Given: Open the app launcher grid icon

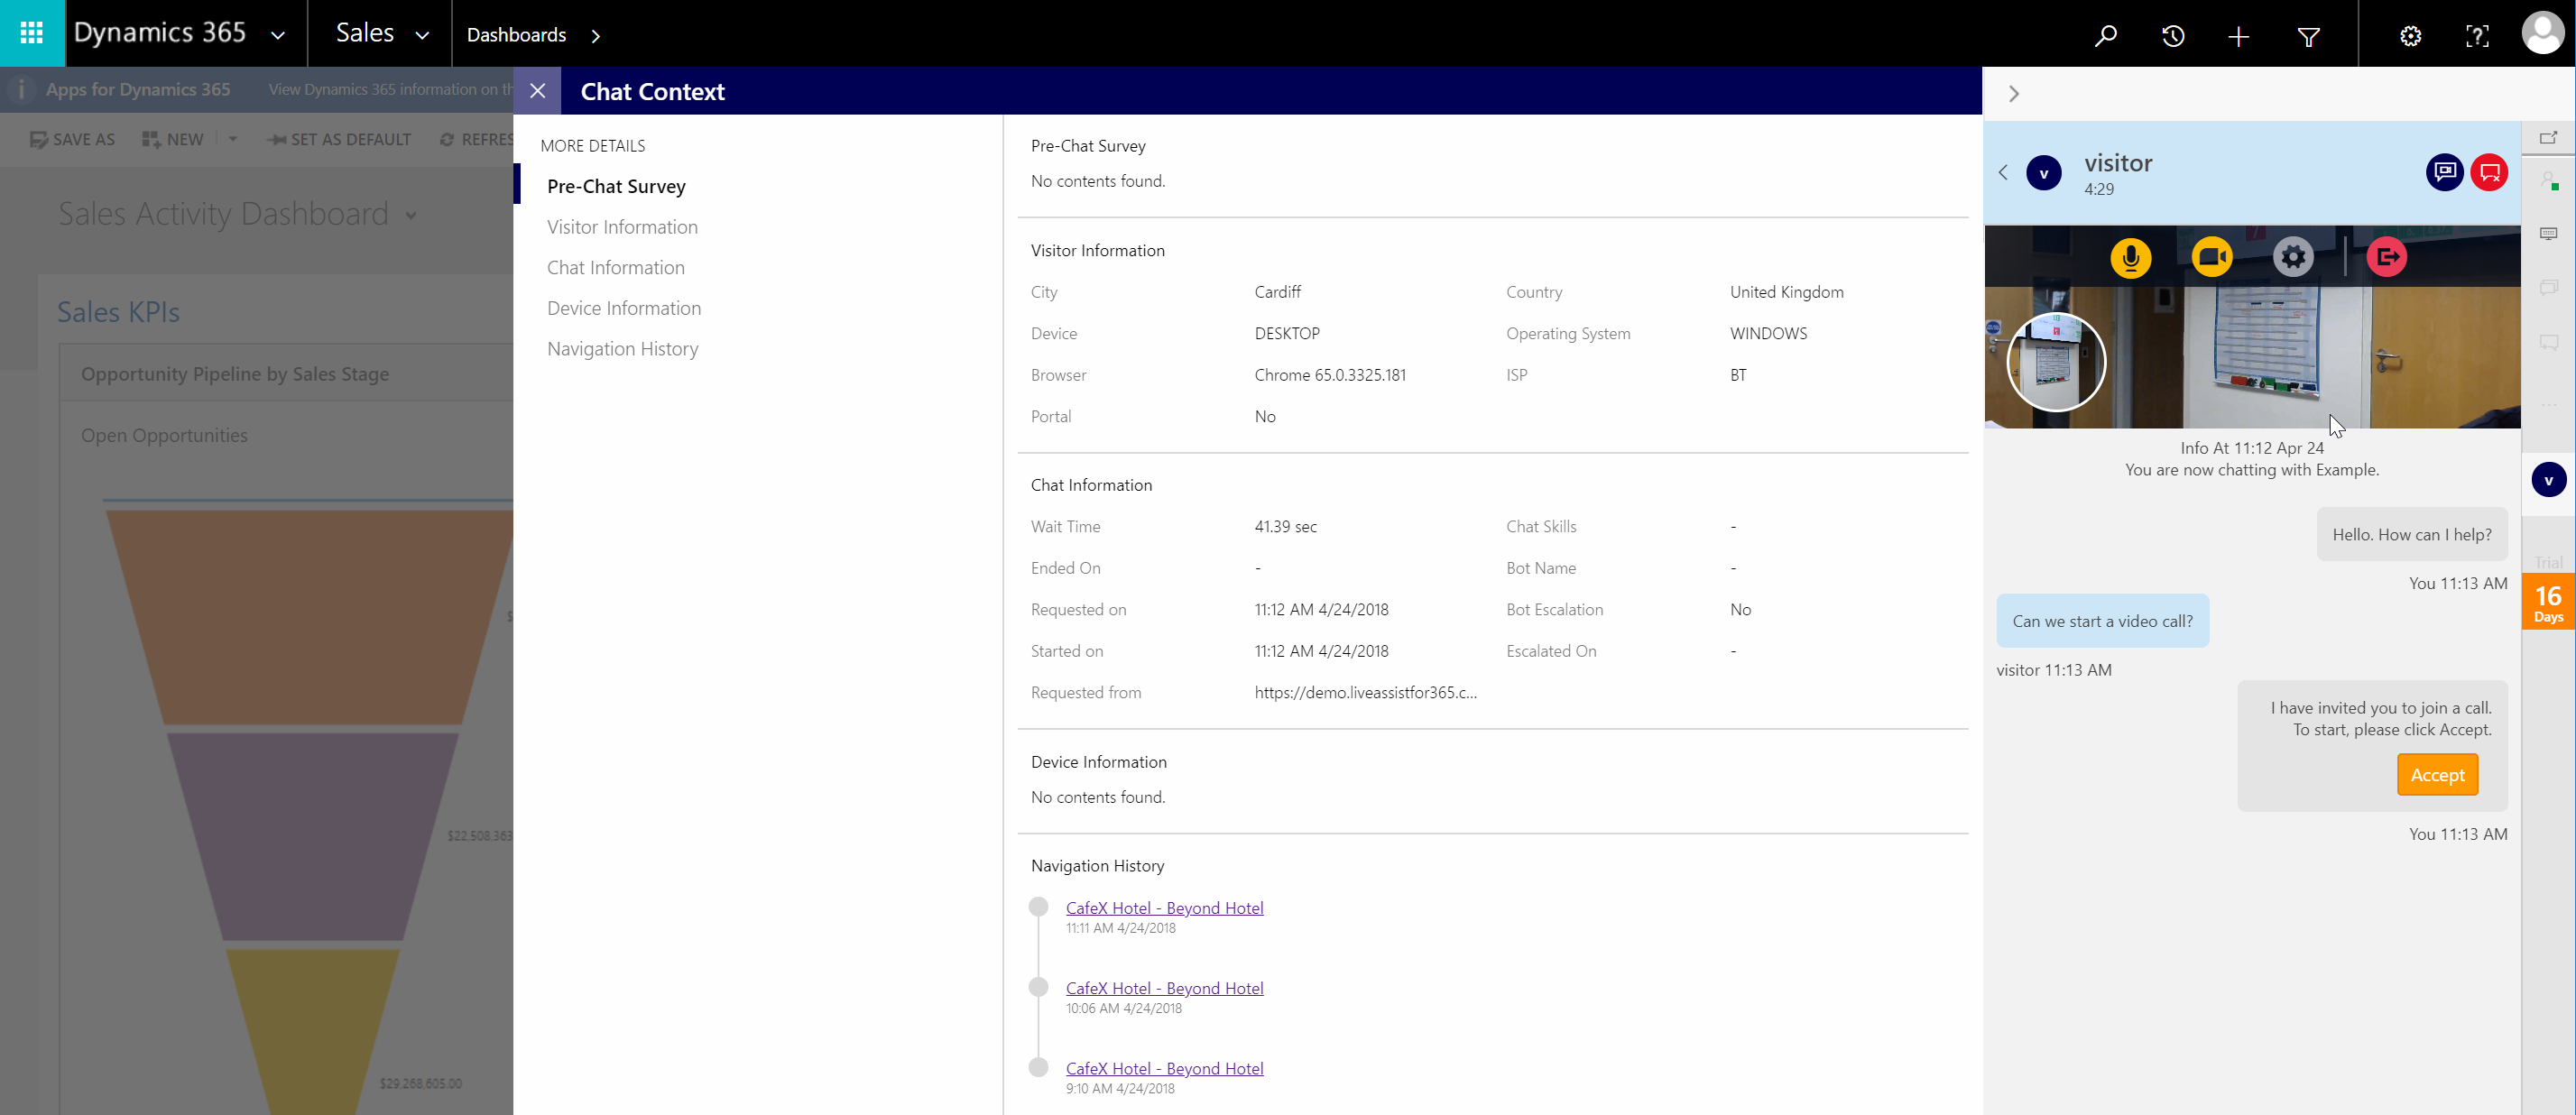Looking at the screenshot, I should (31, 33).
